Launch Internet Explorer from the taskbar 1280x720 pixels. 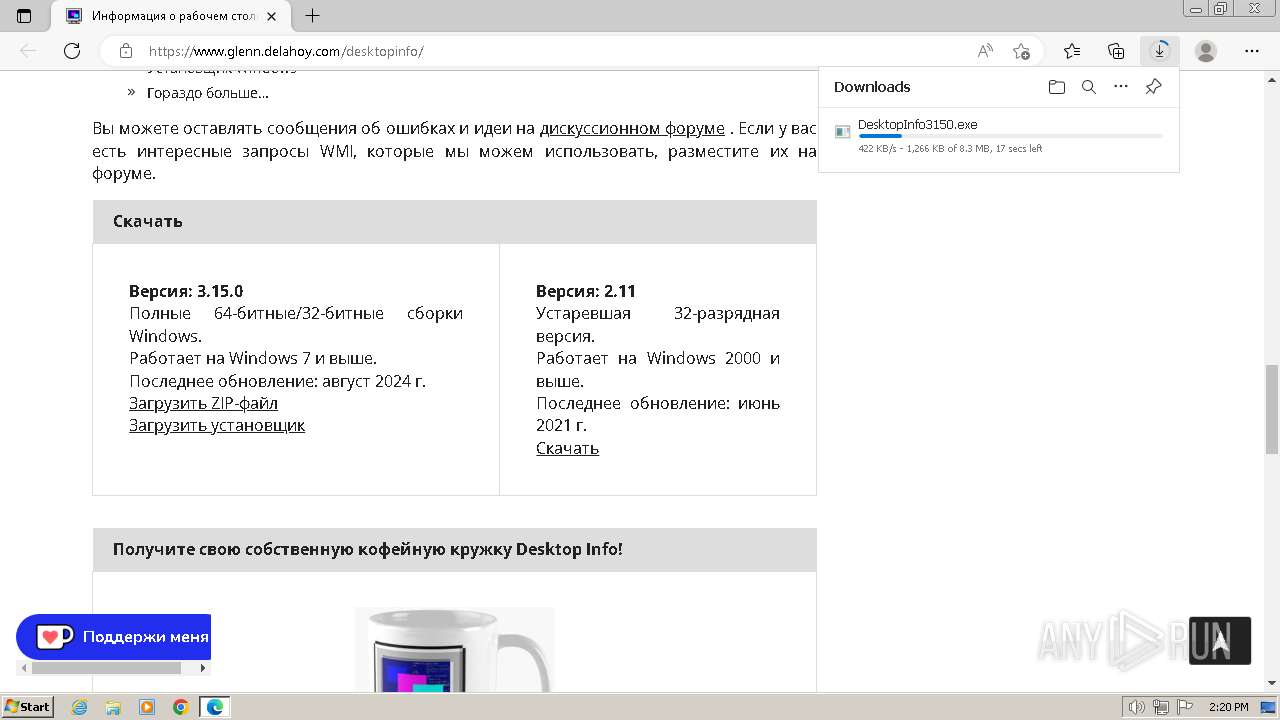(x=79, y=707)
